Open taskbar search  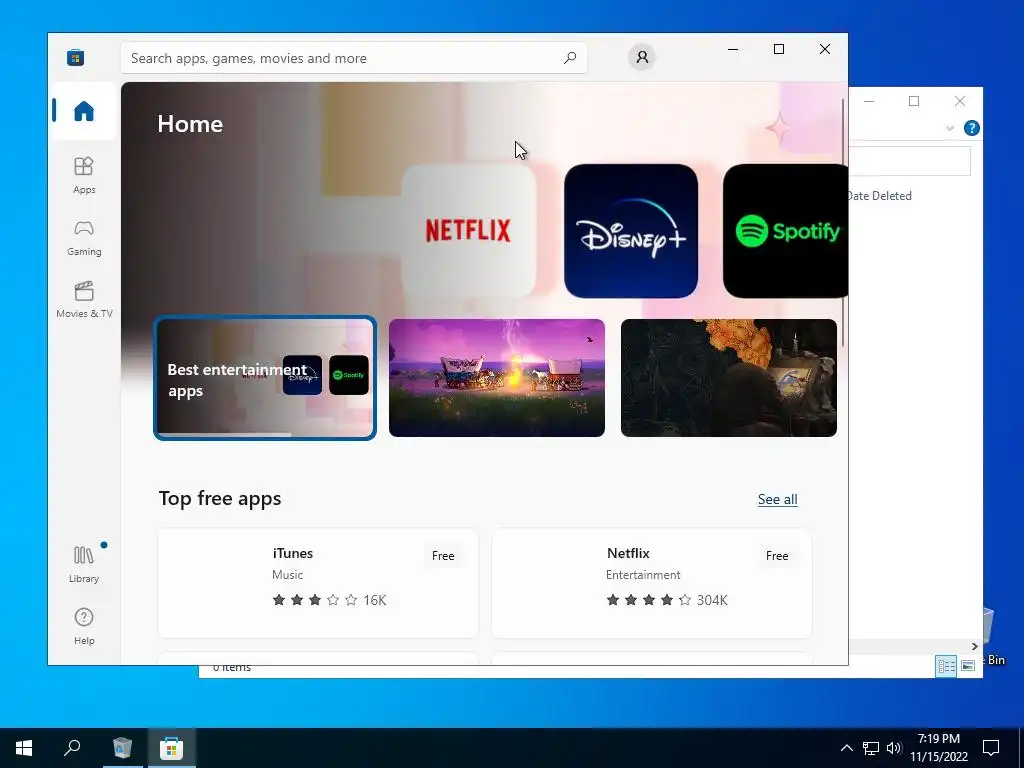click(x=72, y=748)
